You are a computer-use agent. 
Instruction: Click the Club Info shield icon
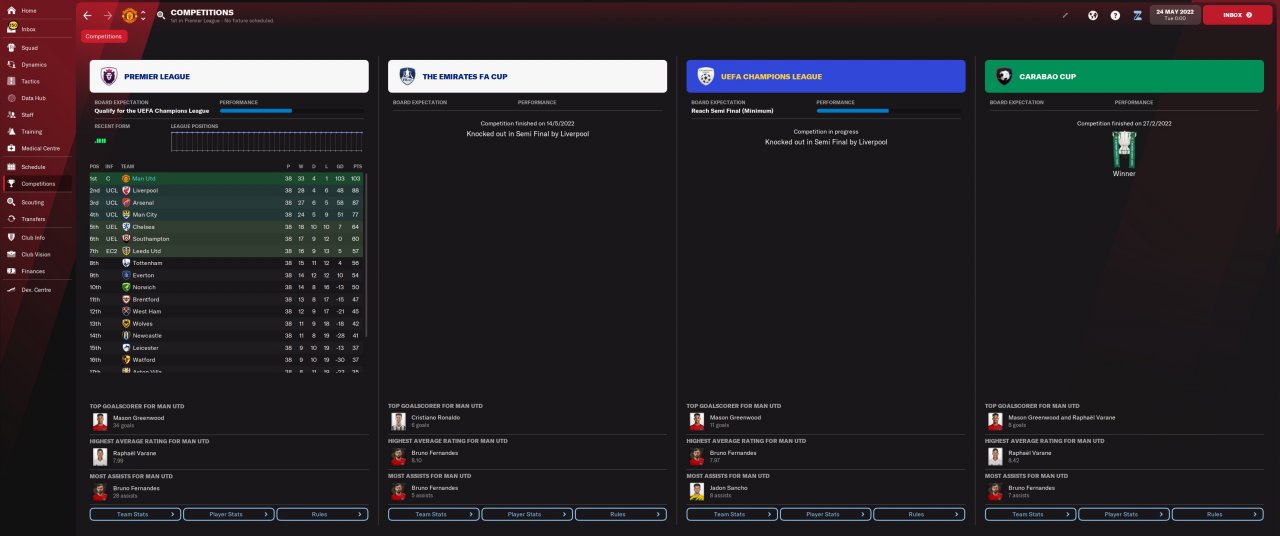click(x=11, y=238)
